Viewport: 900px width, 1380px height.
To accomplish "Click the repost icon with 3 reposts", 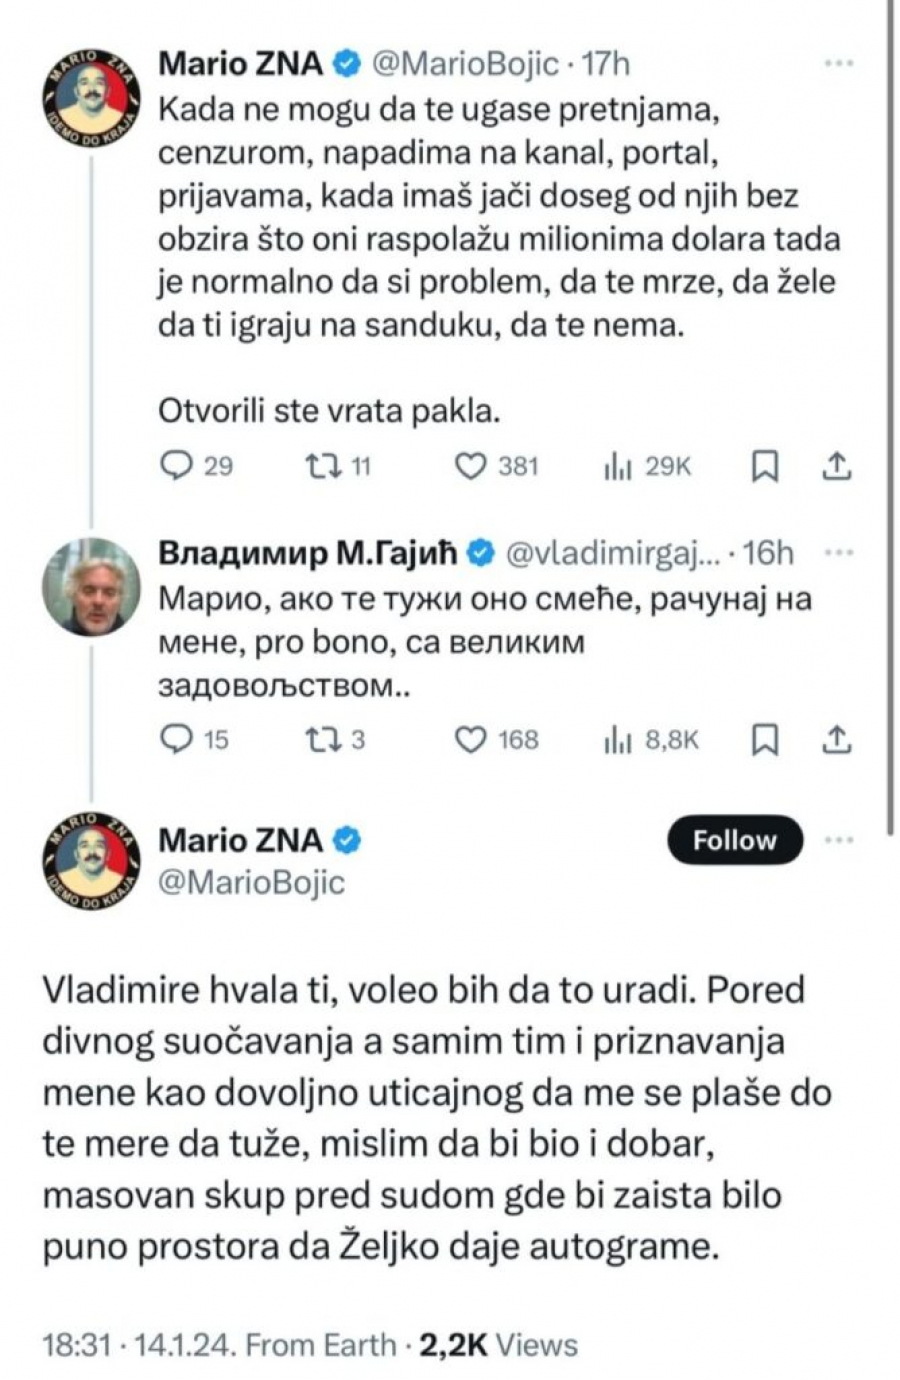I will (x=323, y=740).
